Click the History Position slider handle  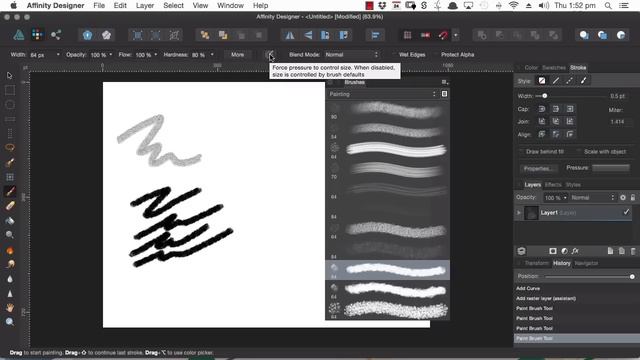coord(632,277)
